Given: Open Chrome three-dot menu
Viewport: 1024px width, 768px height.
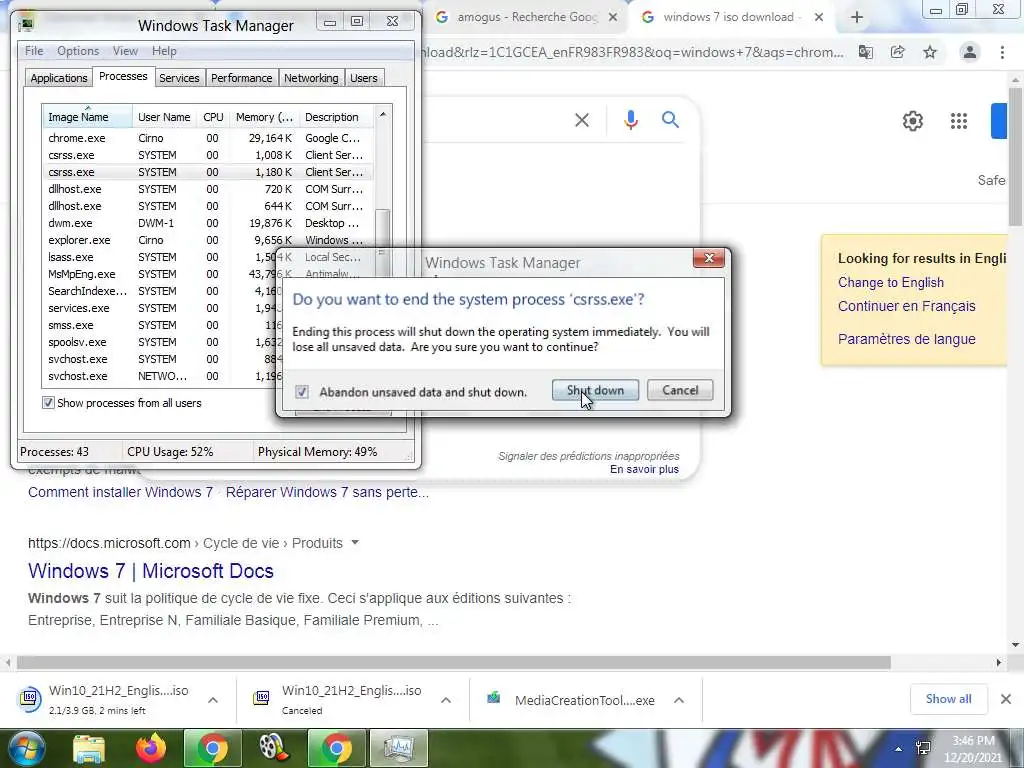Looking at the screenshot, I should tap(1002, 52).
